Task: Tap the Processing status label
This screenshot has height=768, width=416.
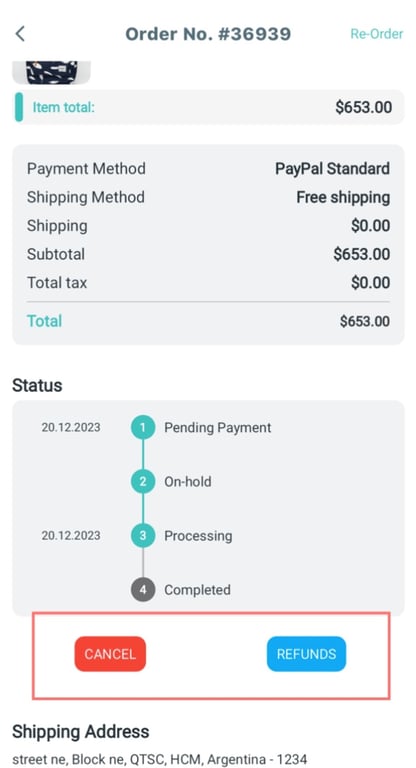Action: (198, 536)
